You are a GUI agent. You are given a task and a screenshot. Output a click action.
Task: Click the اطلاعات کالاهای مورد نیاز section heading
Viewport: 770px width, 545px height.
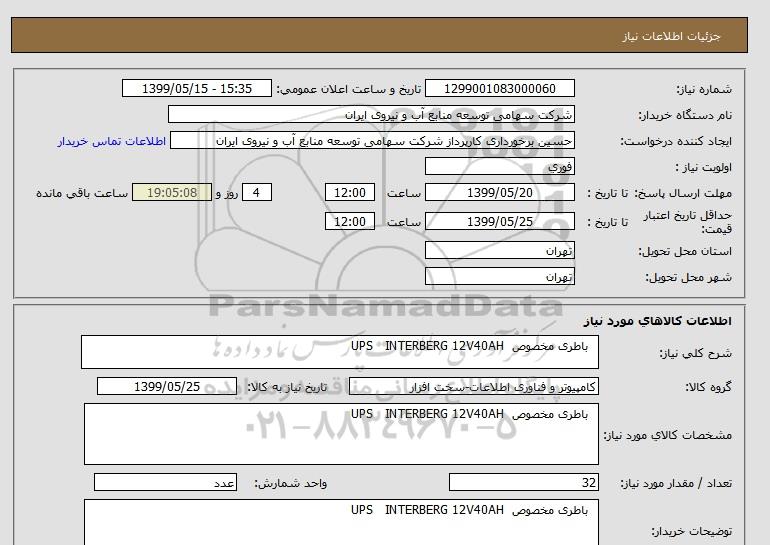[657, 321]
